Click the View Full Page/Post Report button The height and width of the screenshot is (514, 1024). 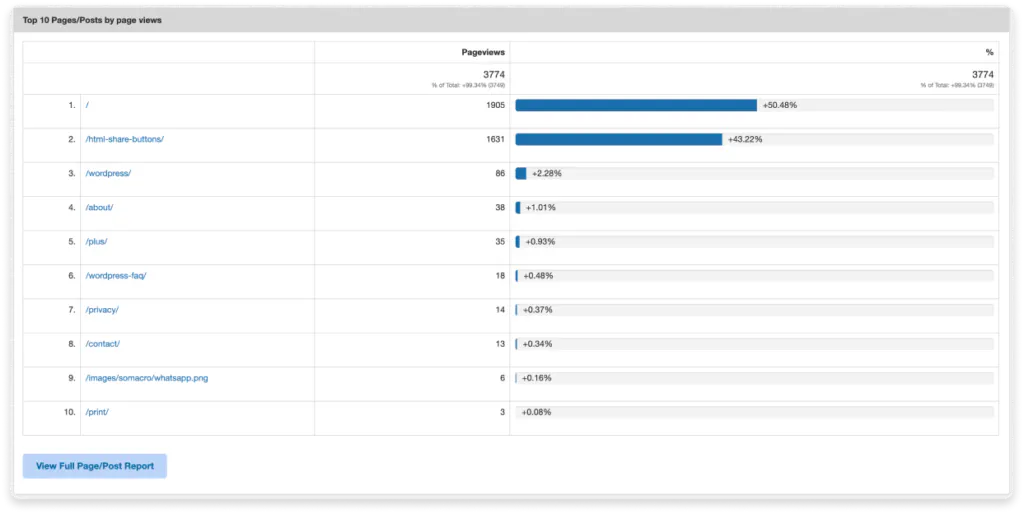tap(95, 466)
